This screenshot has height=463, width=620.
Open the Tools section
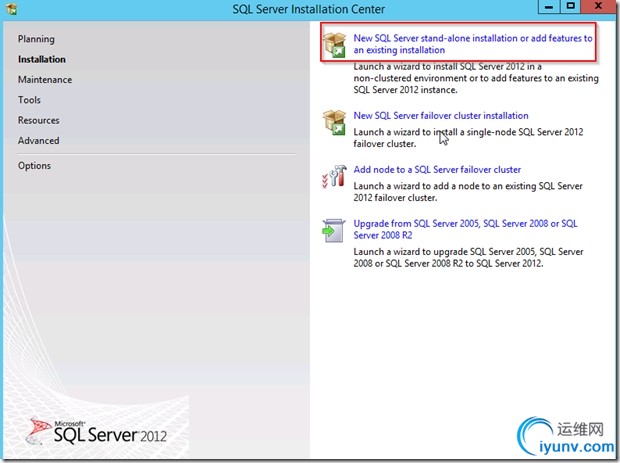[29, 100]
